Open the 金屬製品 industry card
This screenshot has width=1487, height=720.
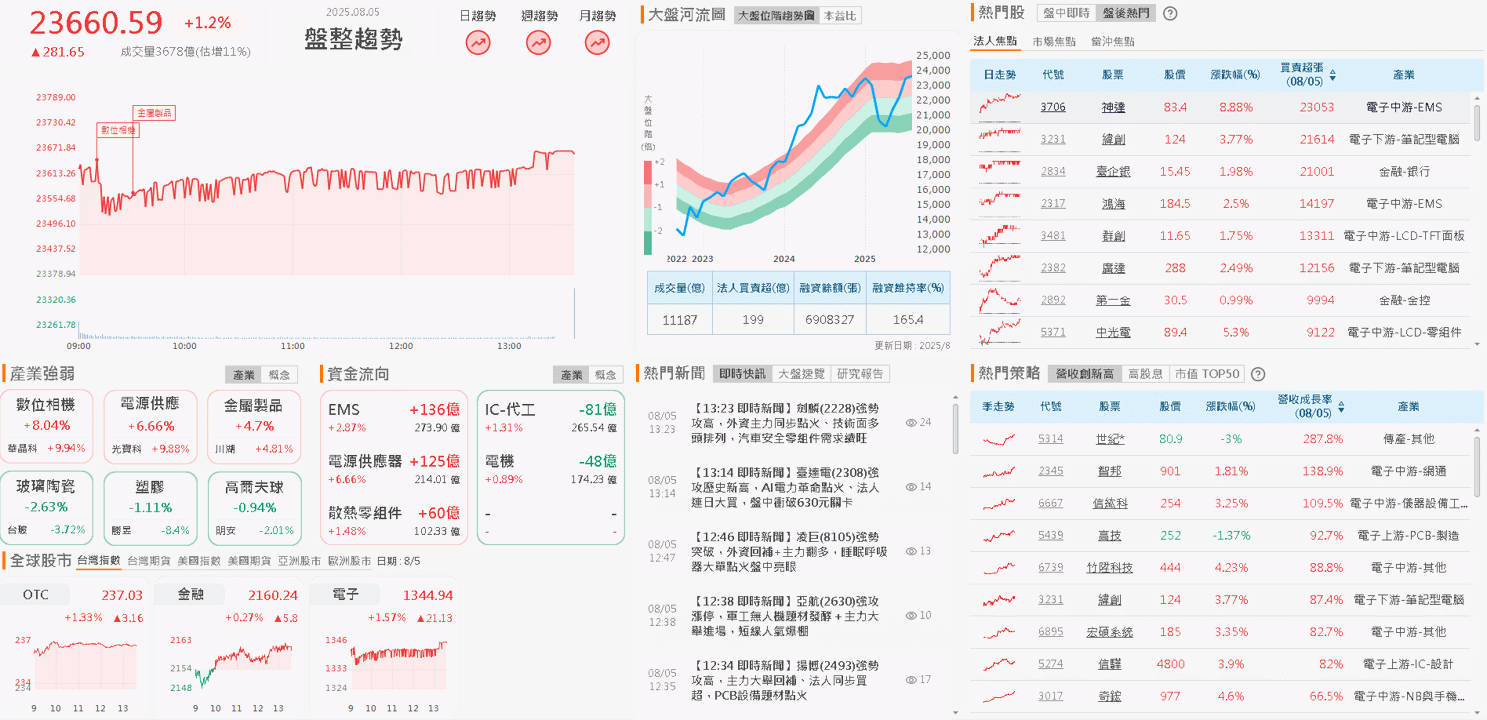click(253, 427)
